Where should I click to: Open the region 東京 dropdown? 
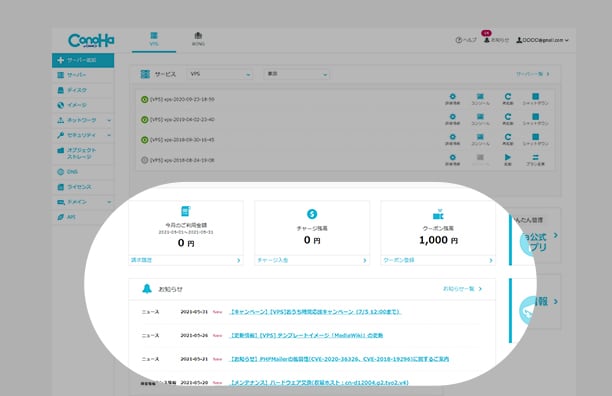coord(297,74)
